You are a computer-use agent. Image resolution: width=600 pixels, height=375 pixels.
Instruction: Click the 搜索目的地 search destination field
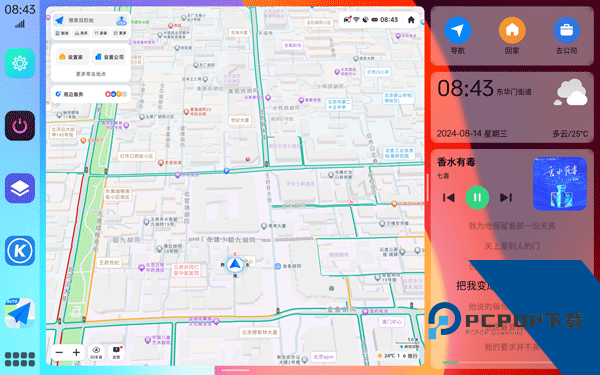(x=90, y=20)
